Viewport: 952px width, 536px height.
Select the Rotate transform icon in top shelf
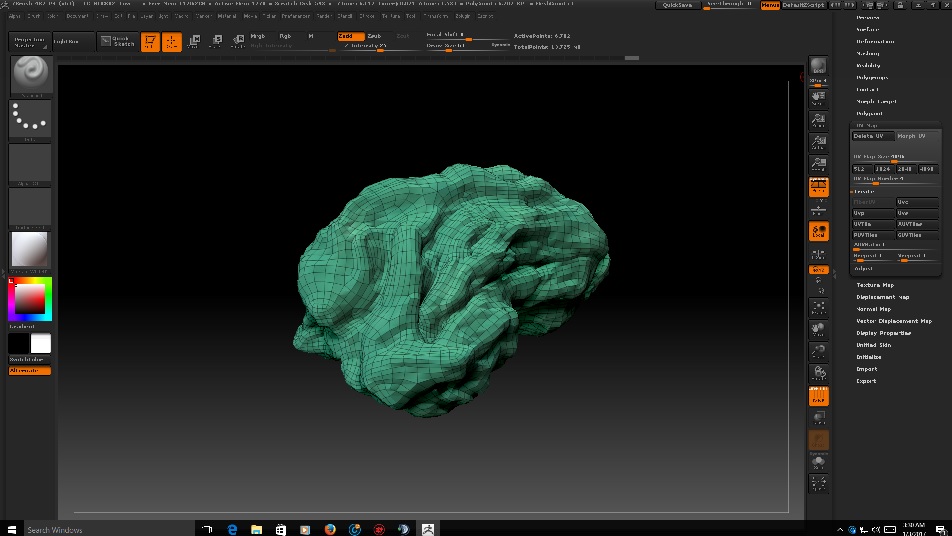click(x=238, y=41)
